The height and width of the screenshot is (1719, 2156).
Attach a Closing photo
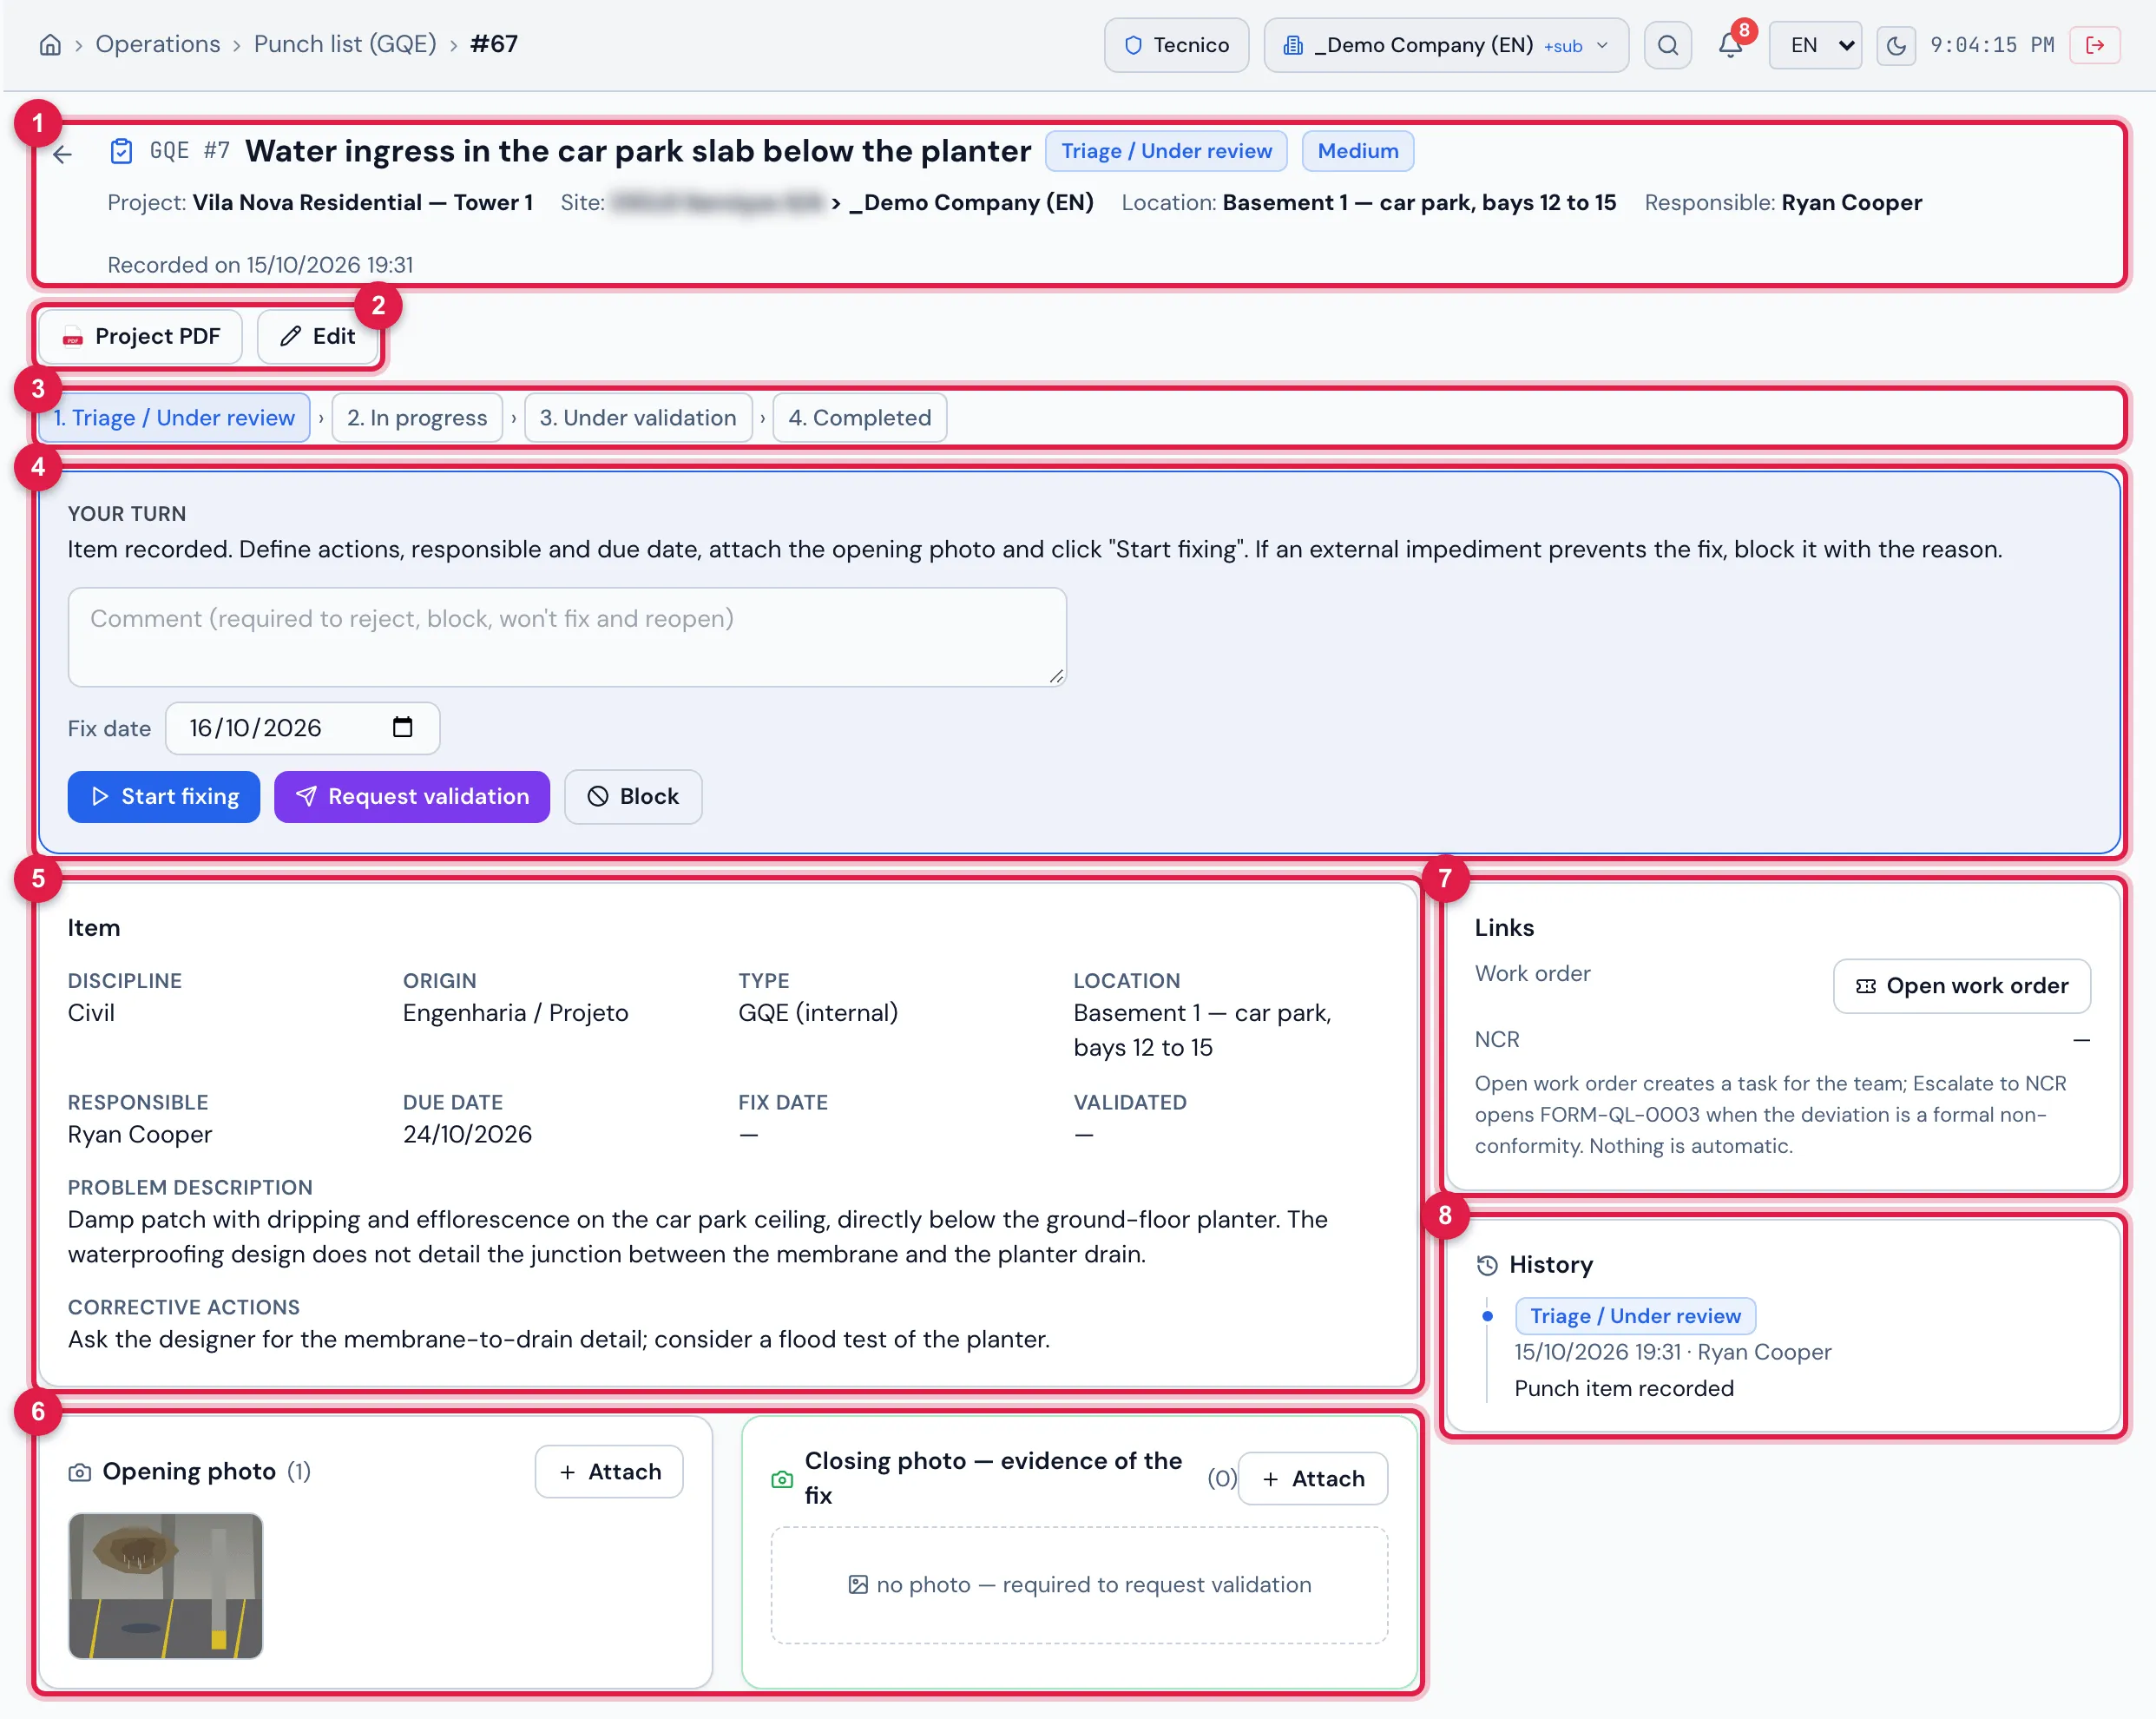tap(1312, 1479)
